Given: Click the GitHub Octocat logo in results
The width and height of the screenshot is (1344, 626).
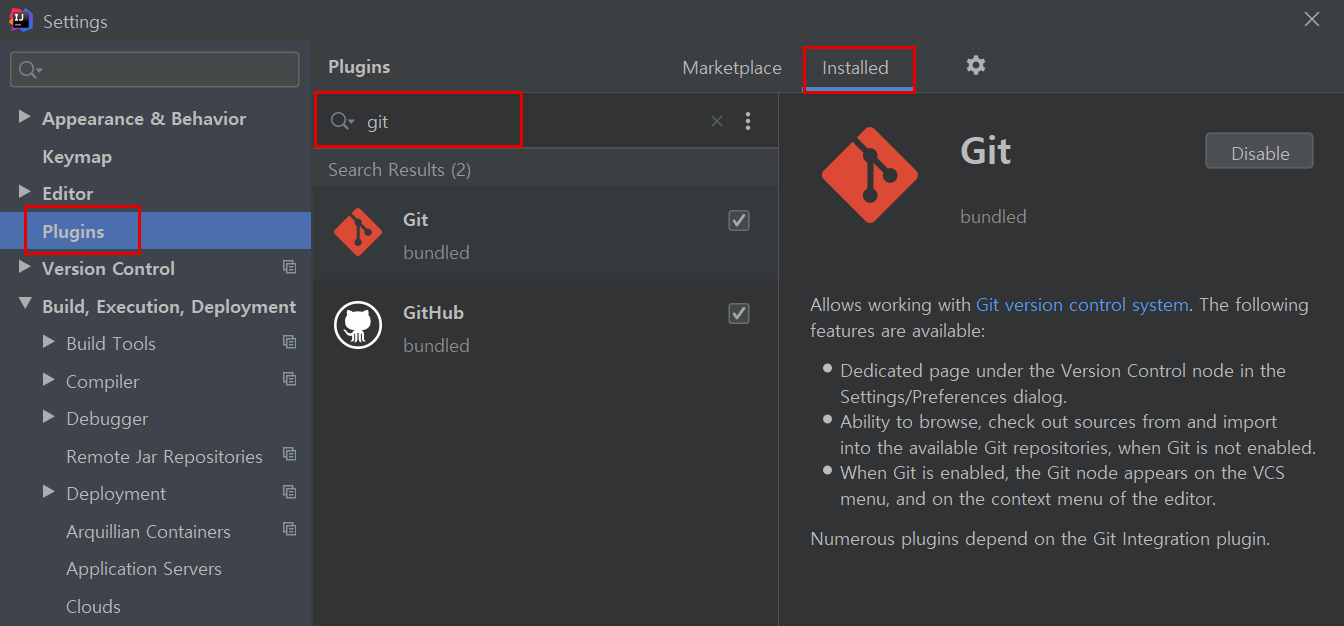Looking at the screenshot, I should (358, 325).
